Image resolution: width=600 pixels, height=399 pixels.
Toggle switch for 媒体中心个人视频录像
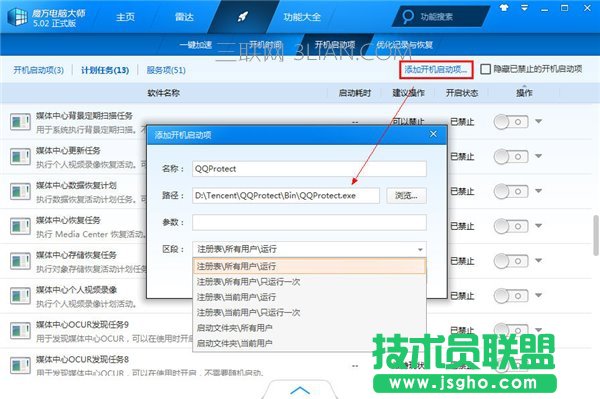[x=511, y=296]
